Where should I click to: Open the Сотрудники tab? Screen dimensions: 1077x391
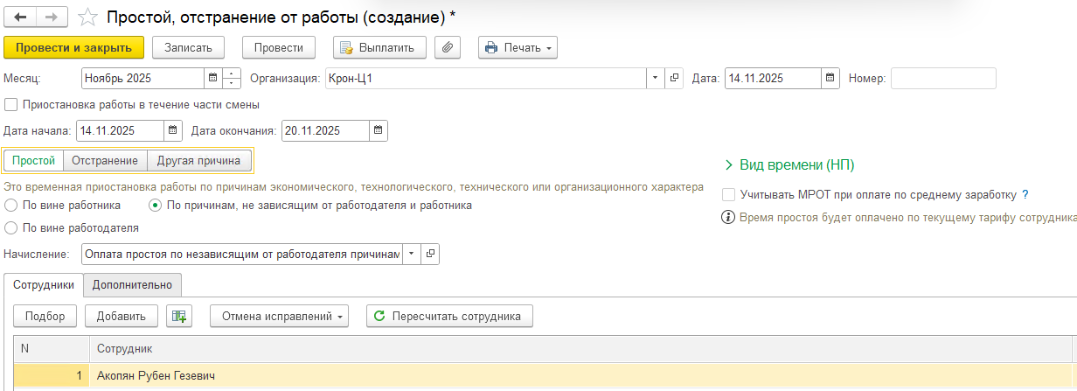pos(43,284)
